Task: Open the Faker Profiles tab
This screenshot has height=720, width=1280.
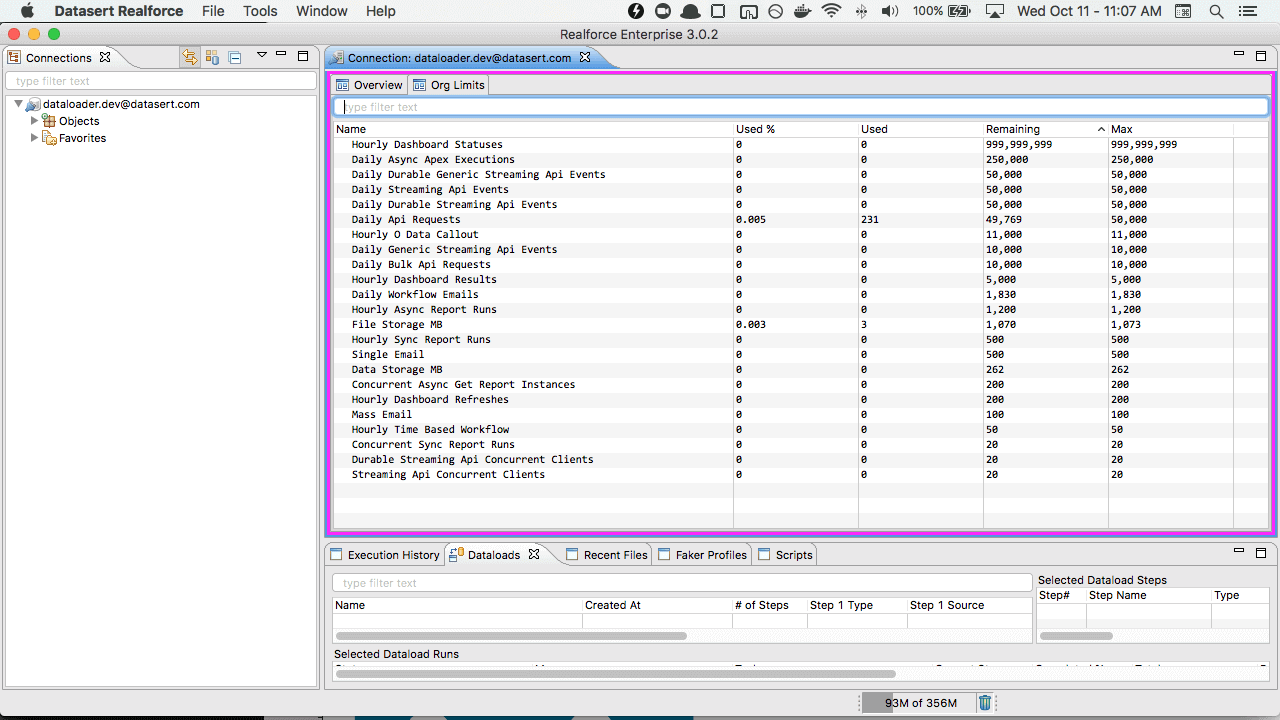Action: (x=702, y=554)
